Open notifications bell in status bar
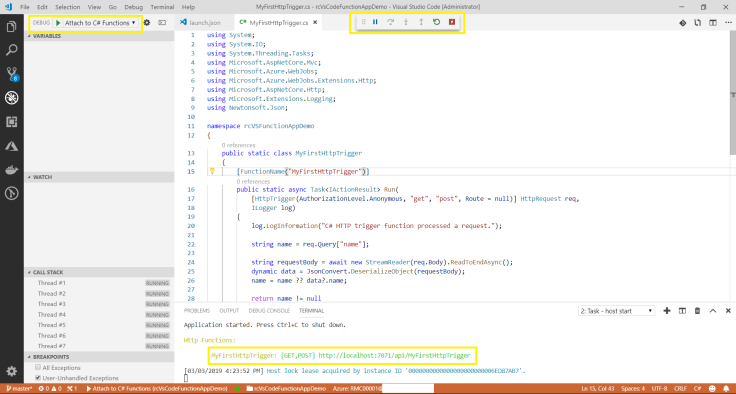 (x=725, y=389)
